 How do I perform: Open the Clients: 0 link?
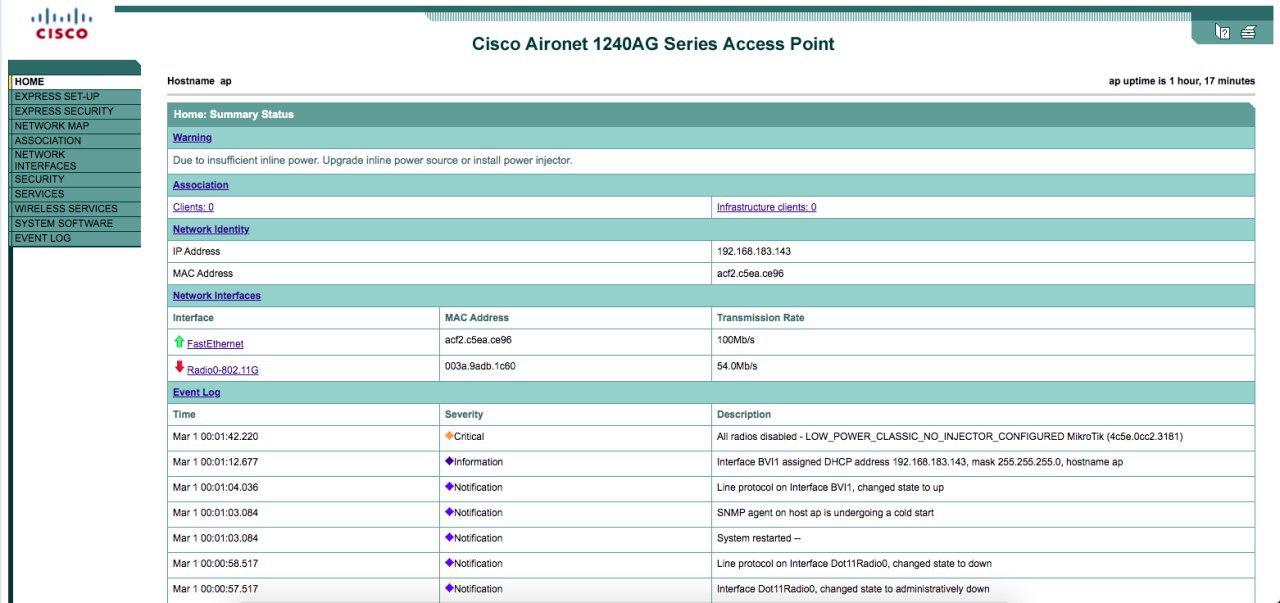[193, 207]
